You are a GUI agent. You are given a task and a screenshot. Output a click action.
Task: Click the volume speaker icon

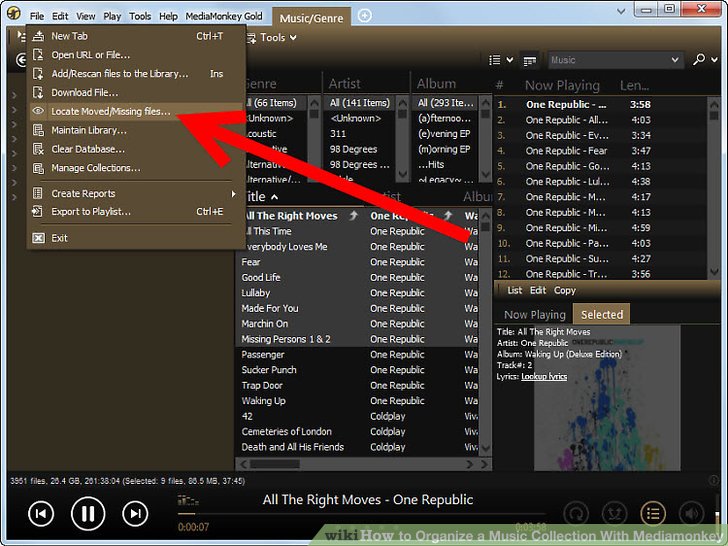tap(691, 514)
